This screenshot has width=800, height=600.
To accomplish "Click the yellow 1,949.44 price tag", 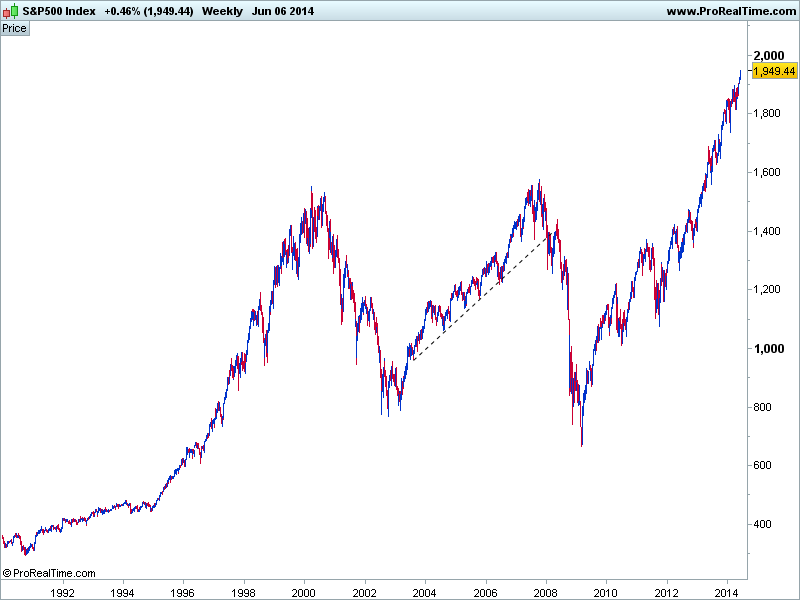I will point(774,71).
